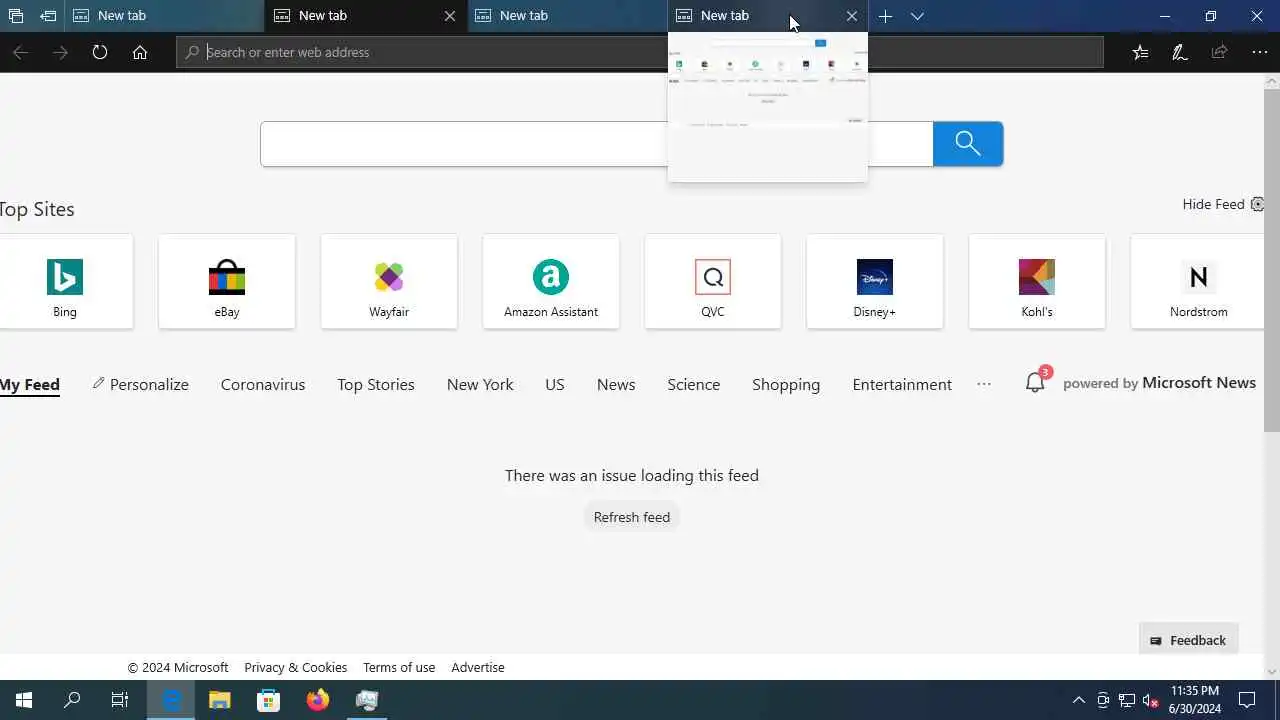The height and width of the screenshot is (720, 1280).
Task: Open the tabs you've set aside icon
Action: 15,16
